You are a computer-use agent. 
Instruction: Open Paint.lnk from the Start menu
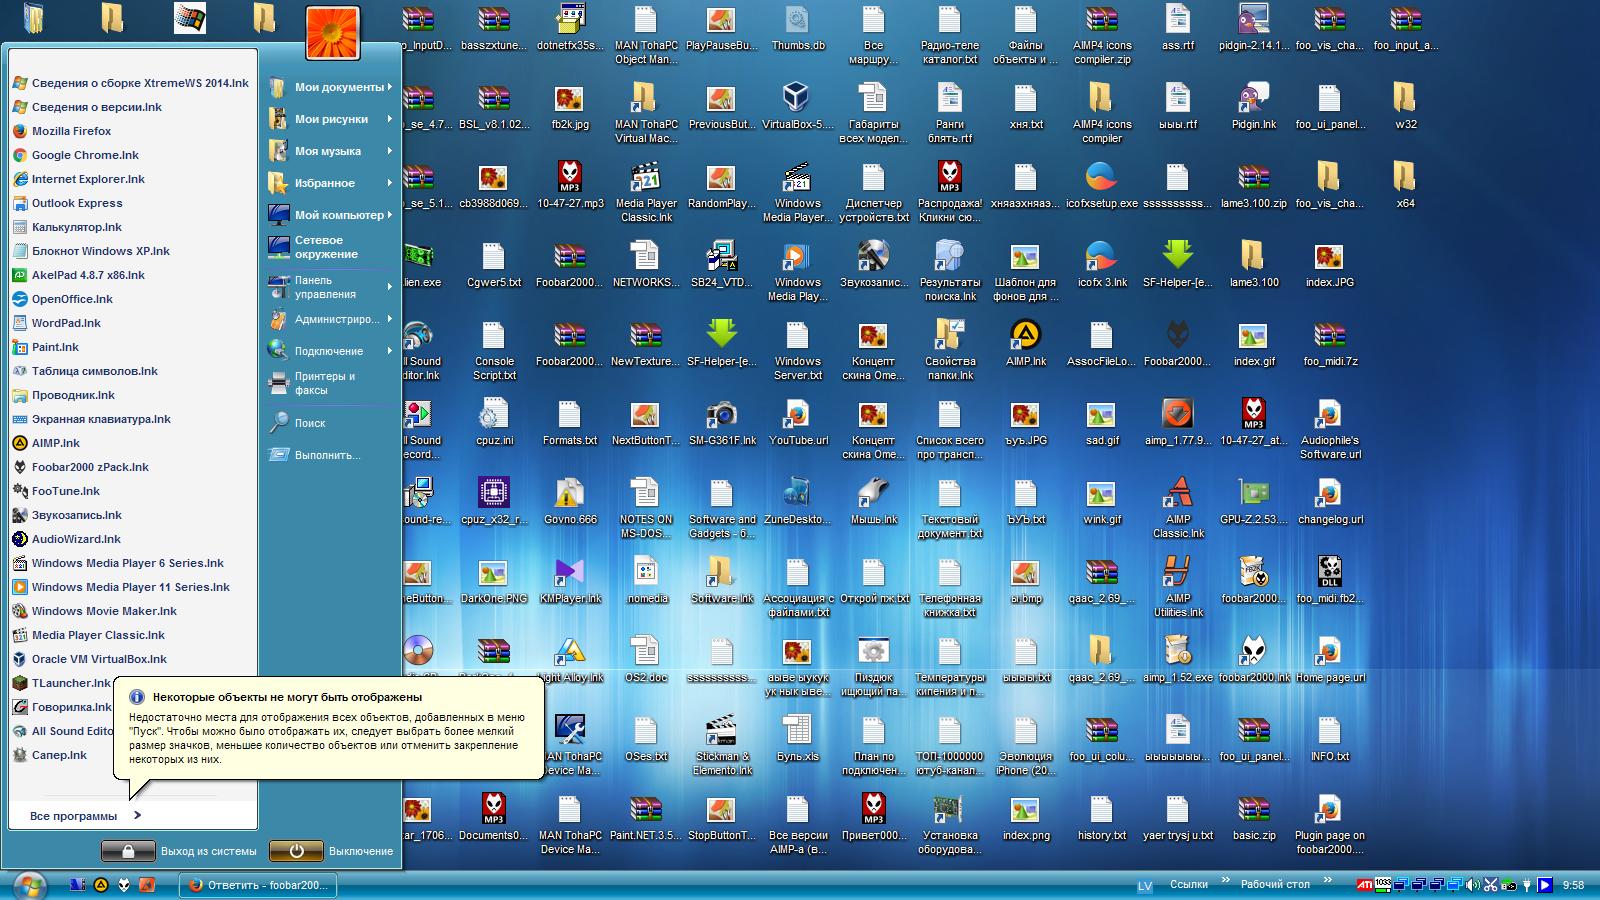pos(54,347)
